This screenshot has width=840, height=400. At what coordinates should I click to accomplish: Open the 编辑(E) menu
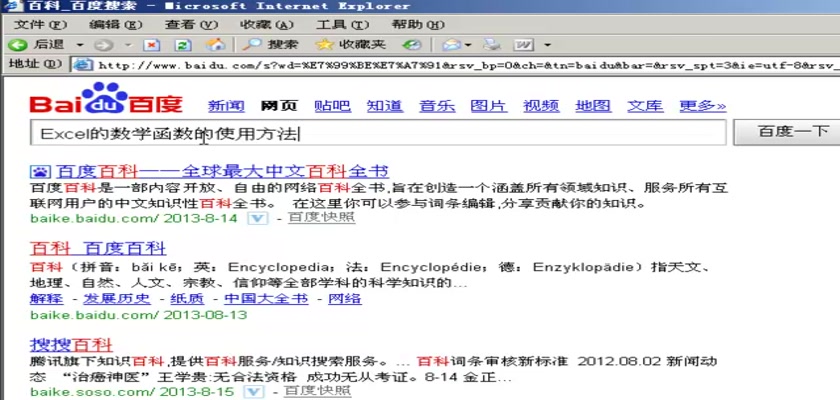[116, 25]
